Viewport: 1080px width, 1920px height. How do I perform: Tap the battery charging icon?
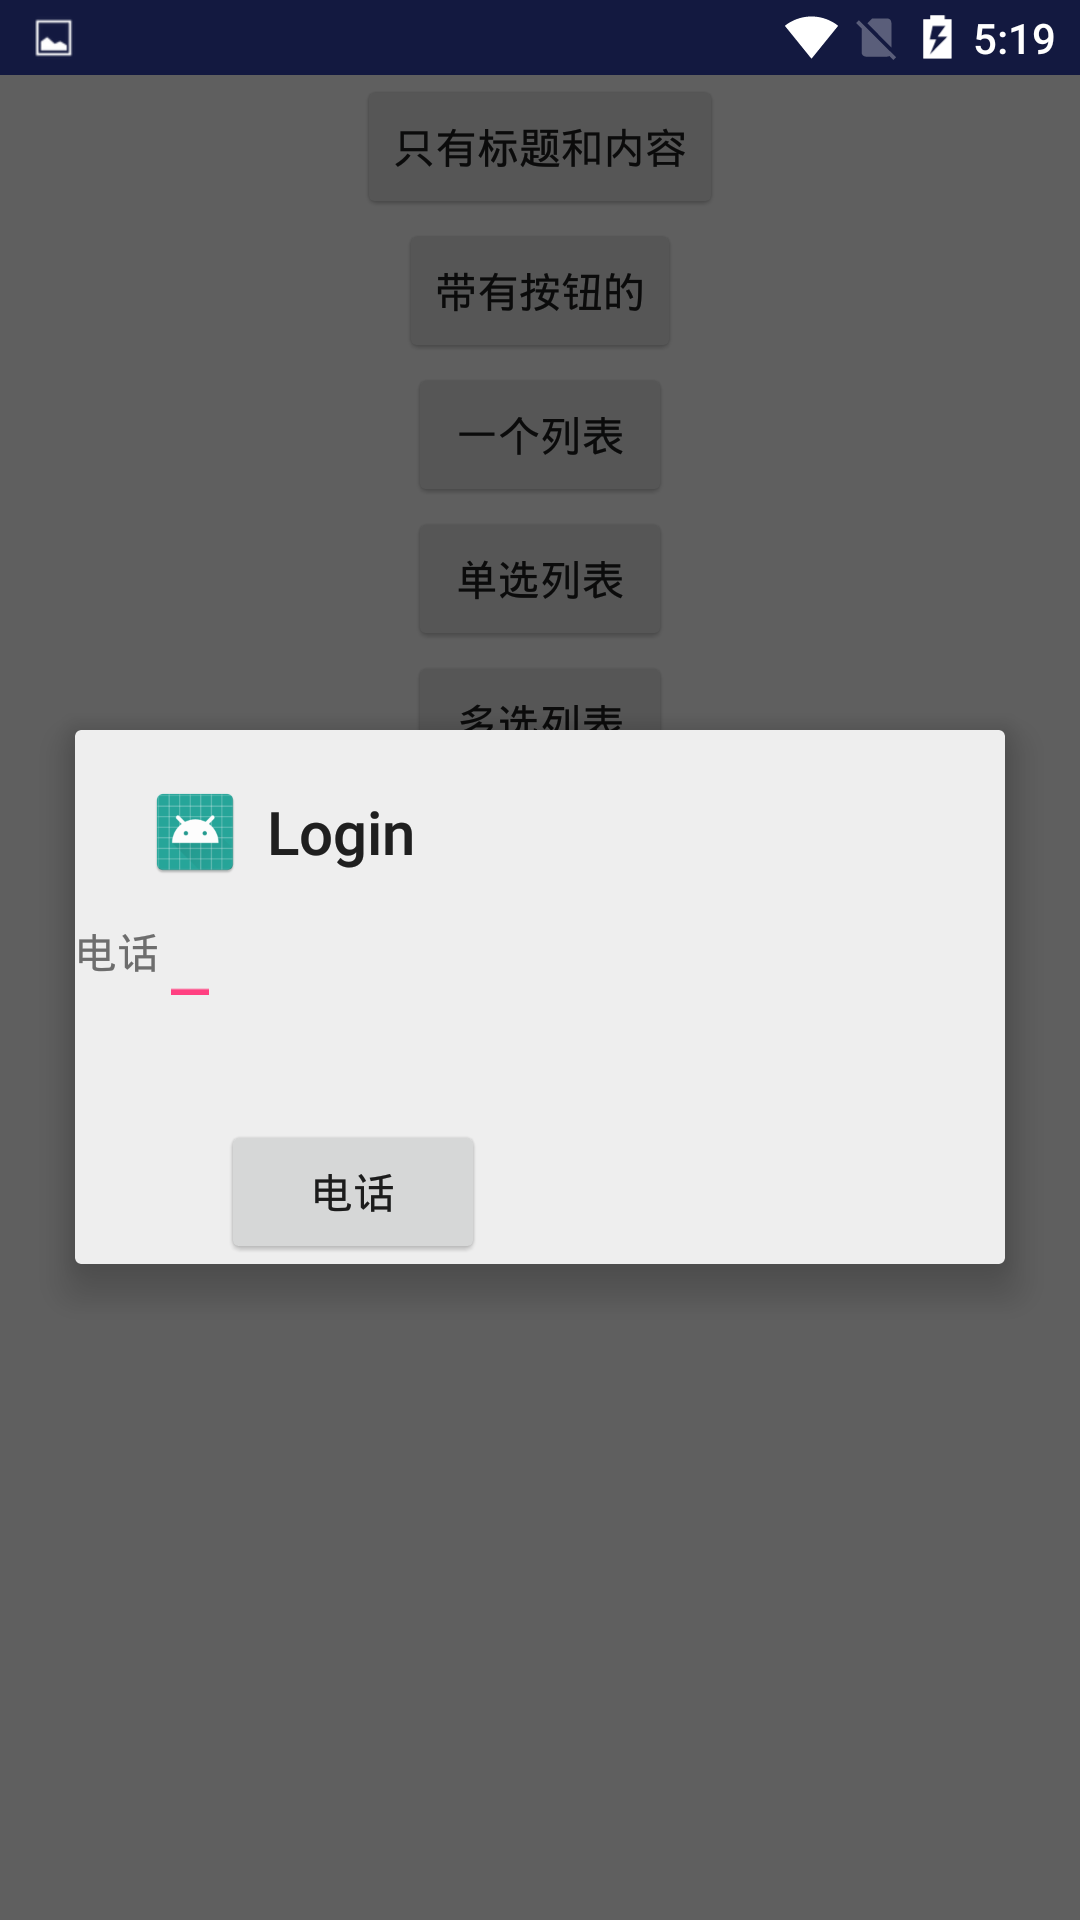[937, 38]
